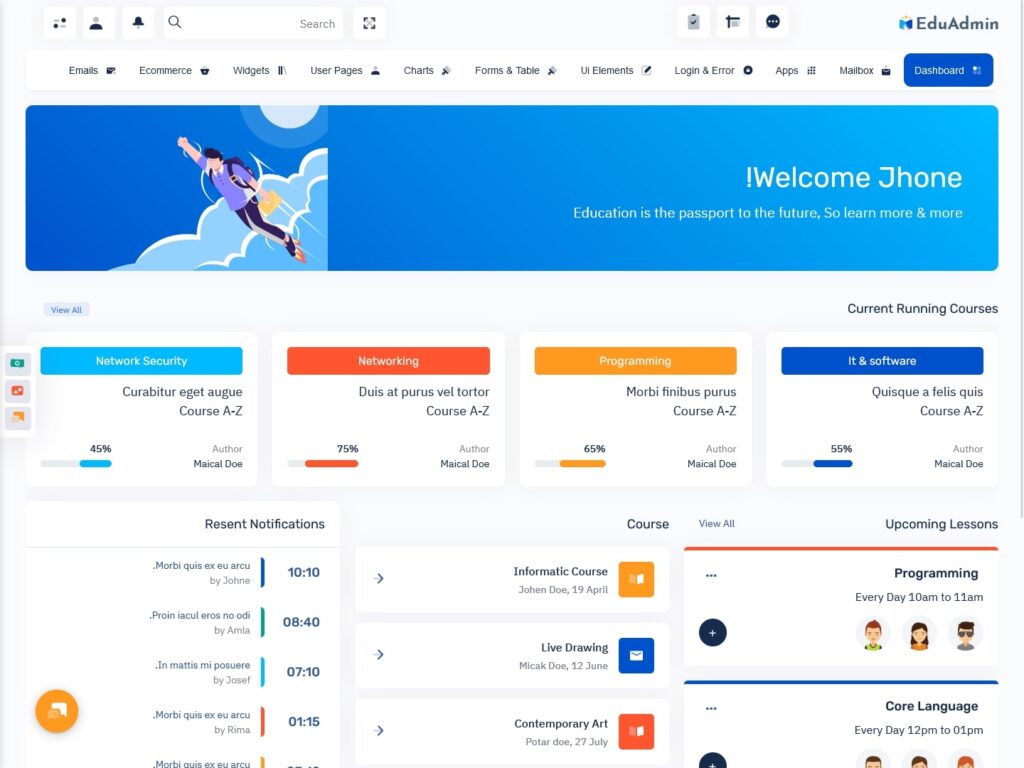Open the apps grid icon top left
The image size is (1024, 768).
pyautogui.click(x=59, y=22)
